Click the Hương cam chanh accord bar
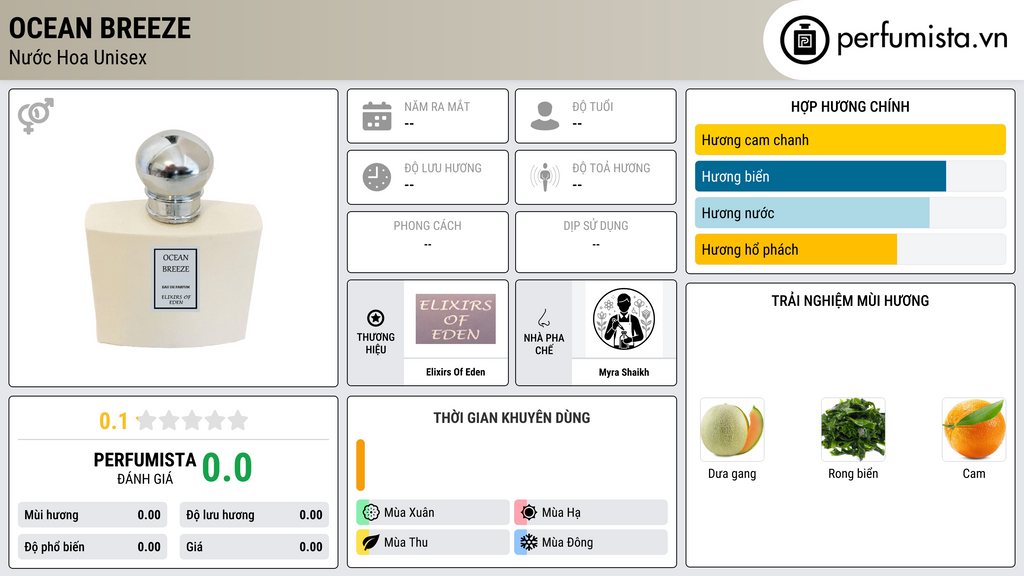Viewport: 1024px width, 576px height. 850,140
